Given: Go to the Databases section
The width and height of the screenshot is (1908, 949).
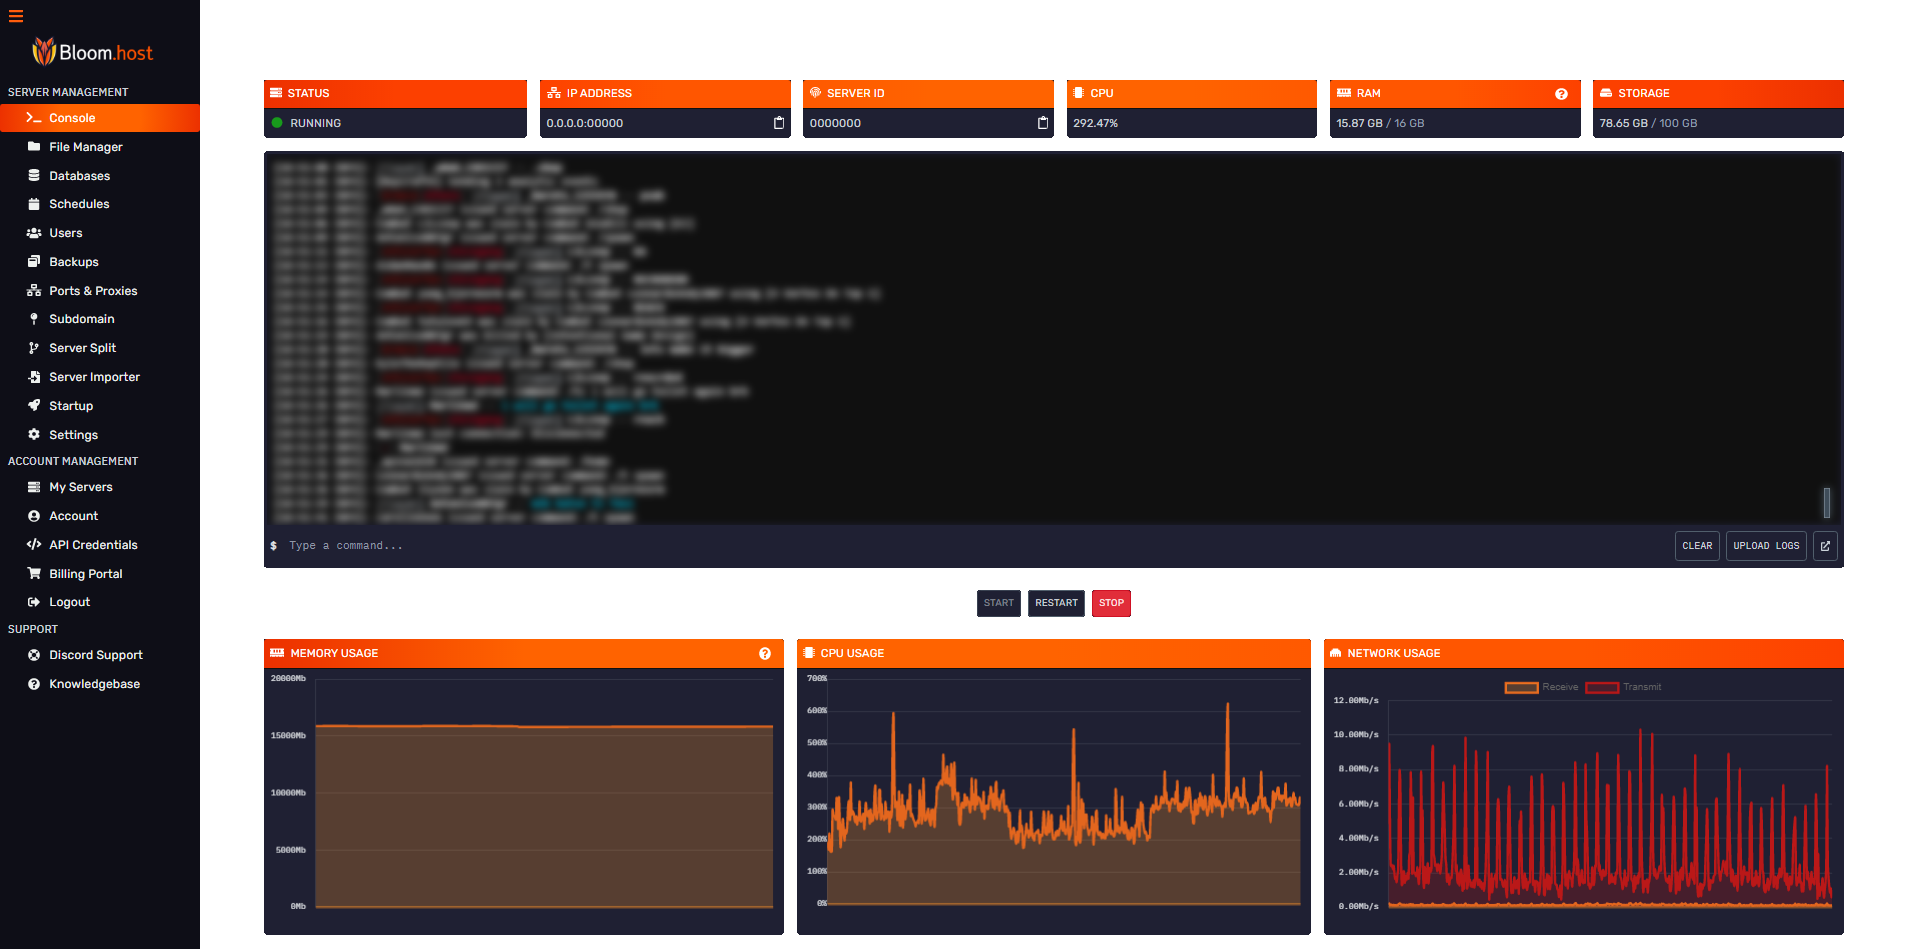Looking at the screenshot, I should tap(80, 176).
